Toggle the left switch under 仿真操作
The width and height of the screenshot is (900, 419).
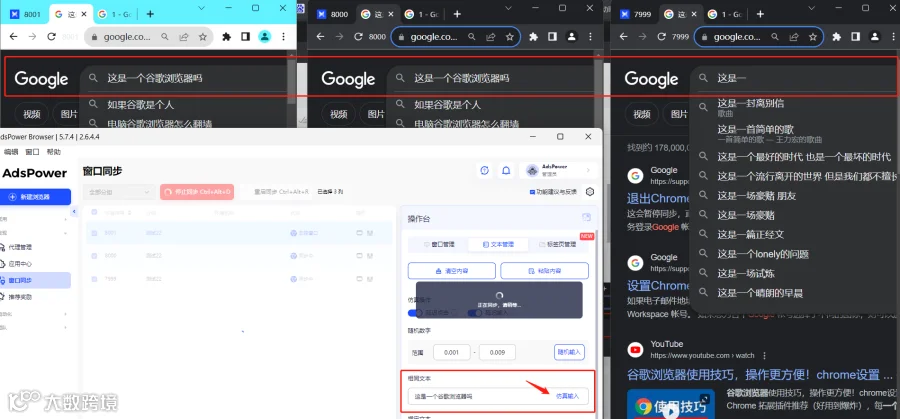415,313
